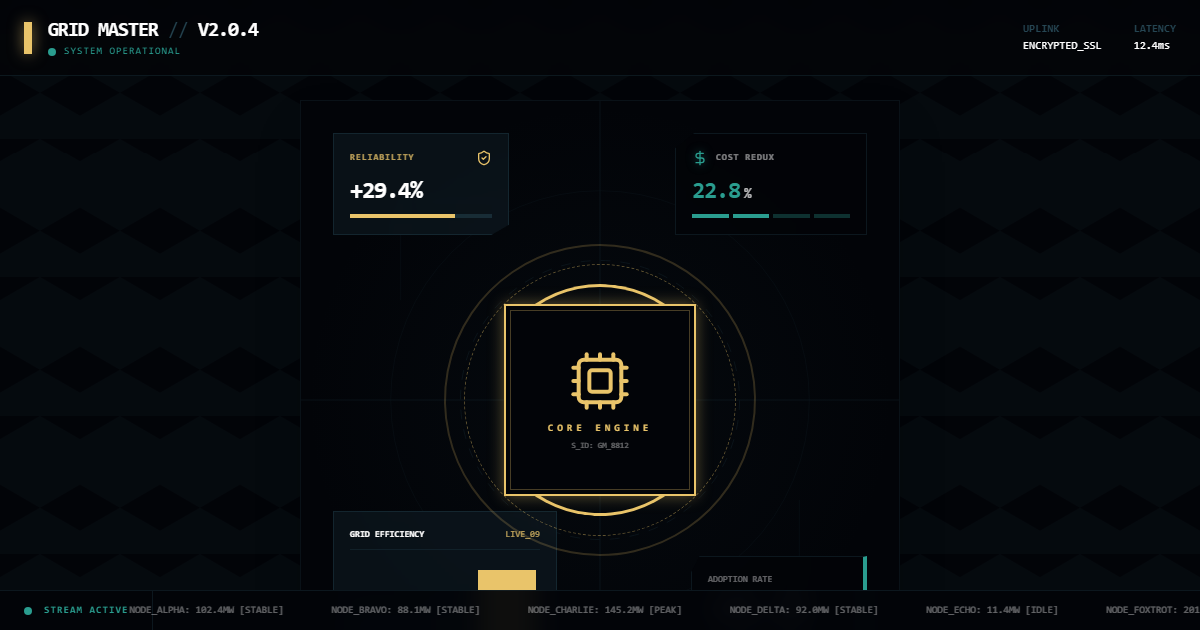Click the STREAM ACTIVE indicator dot in status bar

pos(29,610)
